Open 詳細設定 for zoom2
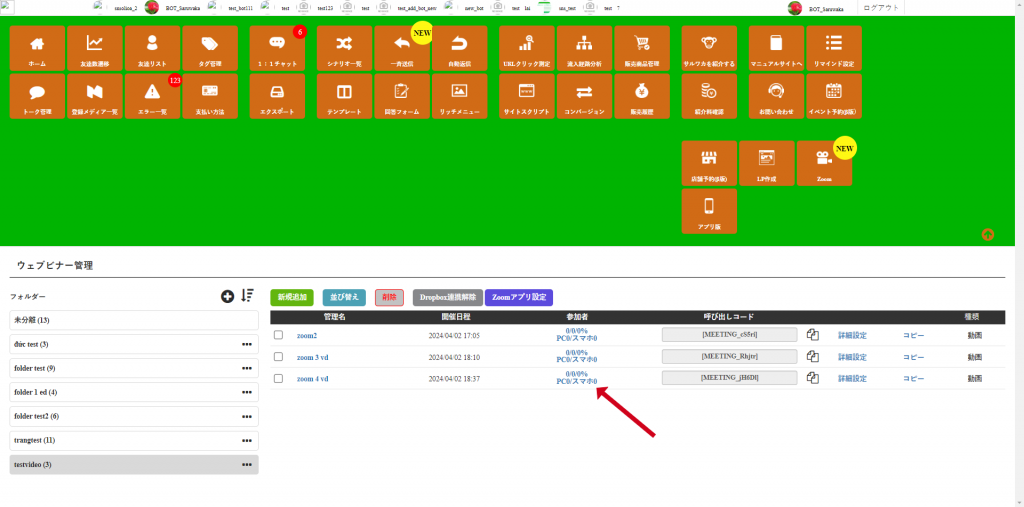1024x507 pixels. tap(852, 335)
